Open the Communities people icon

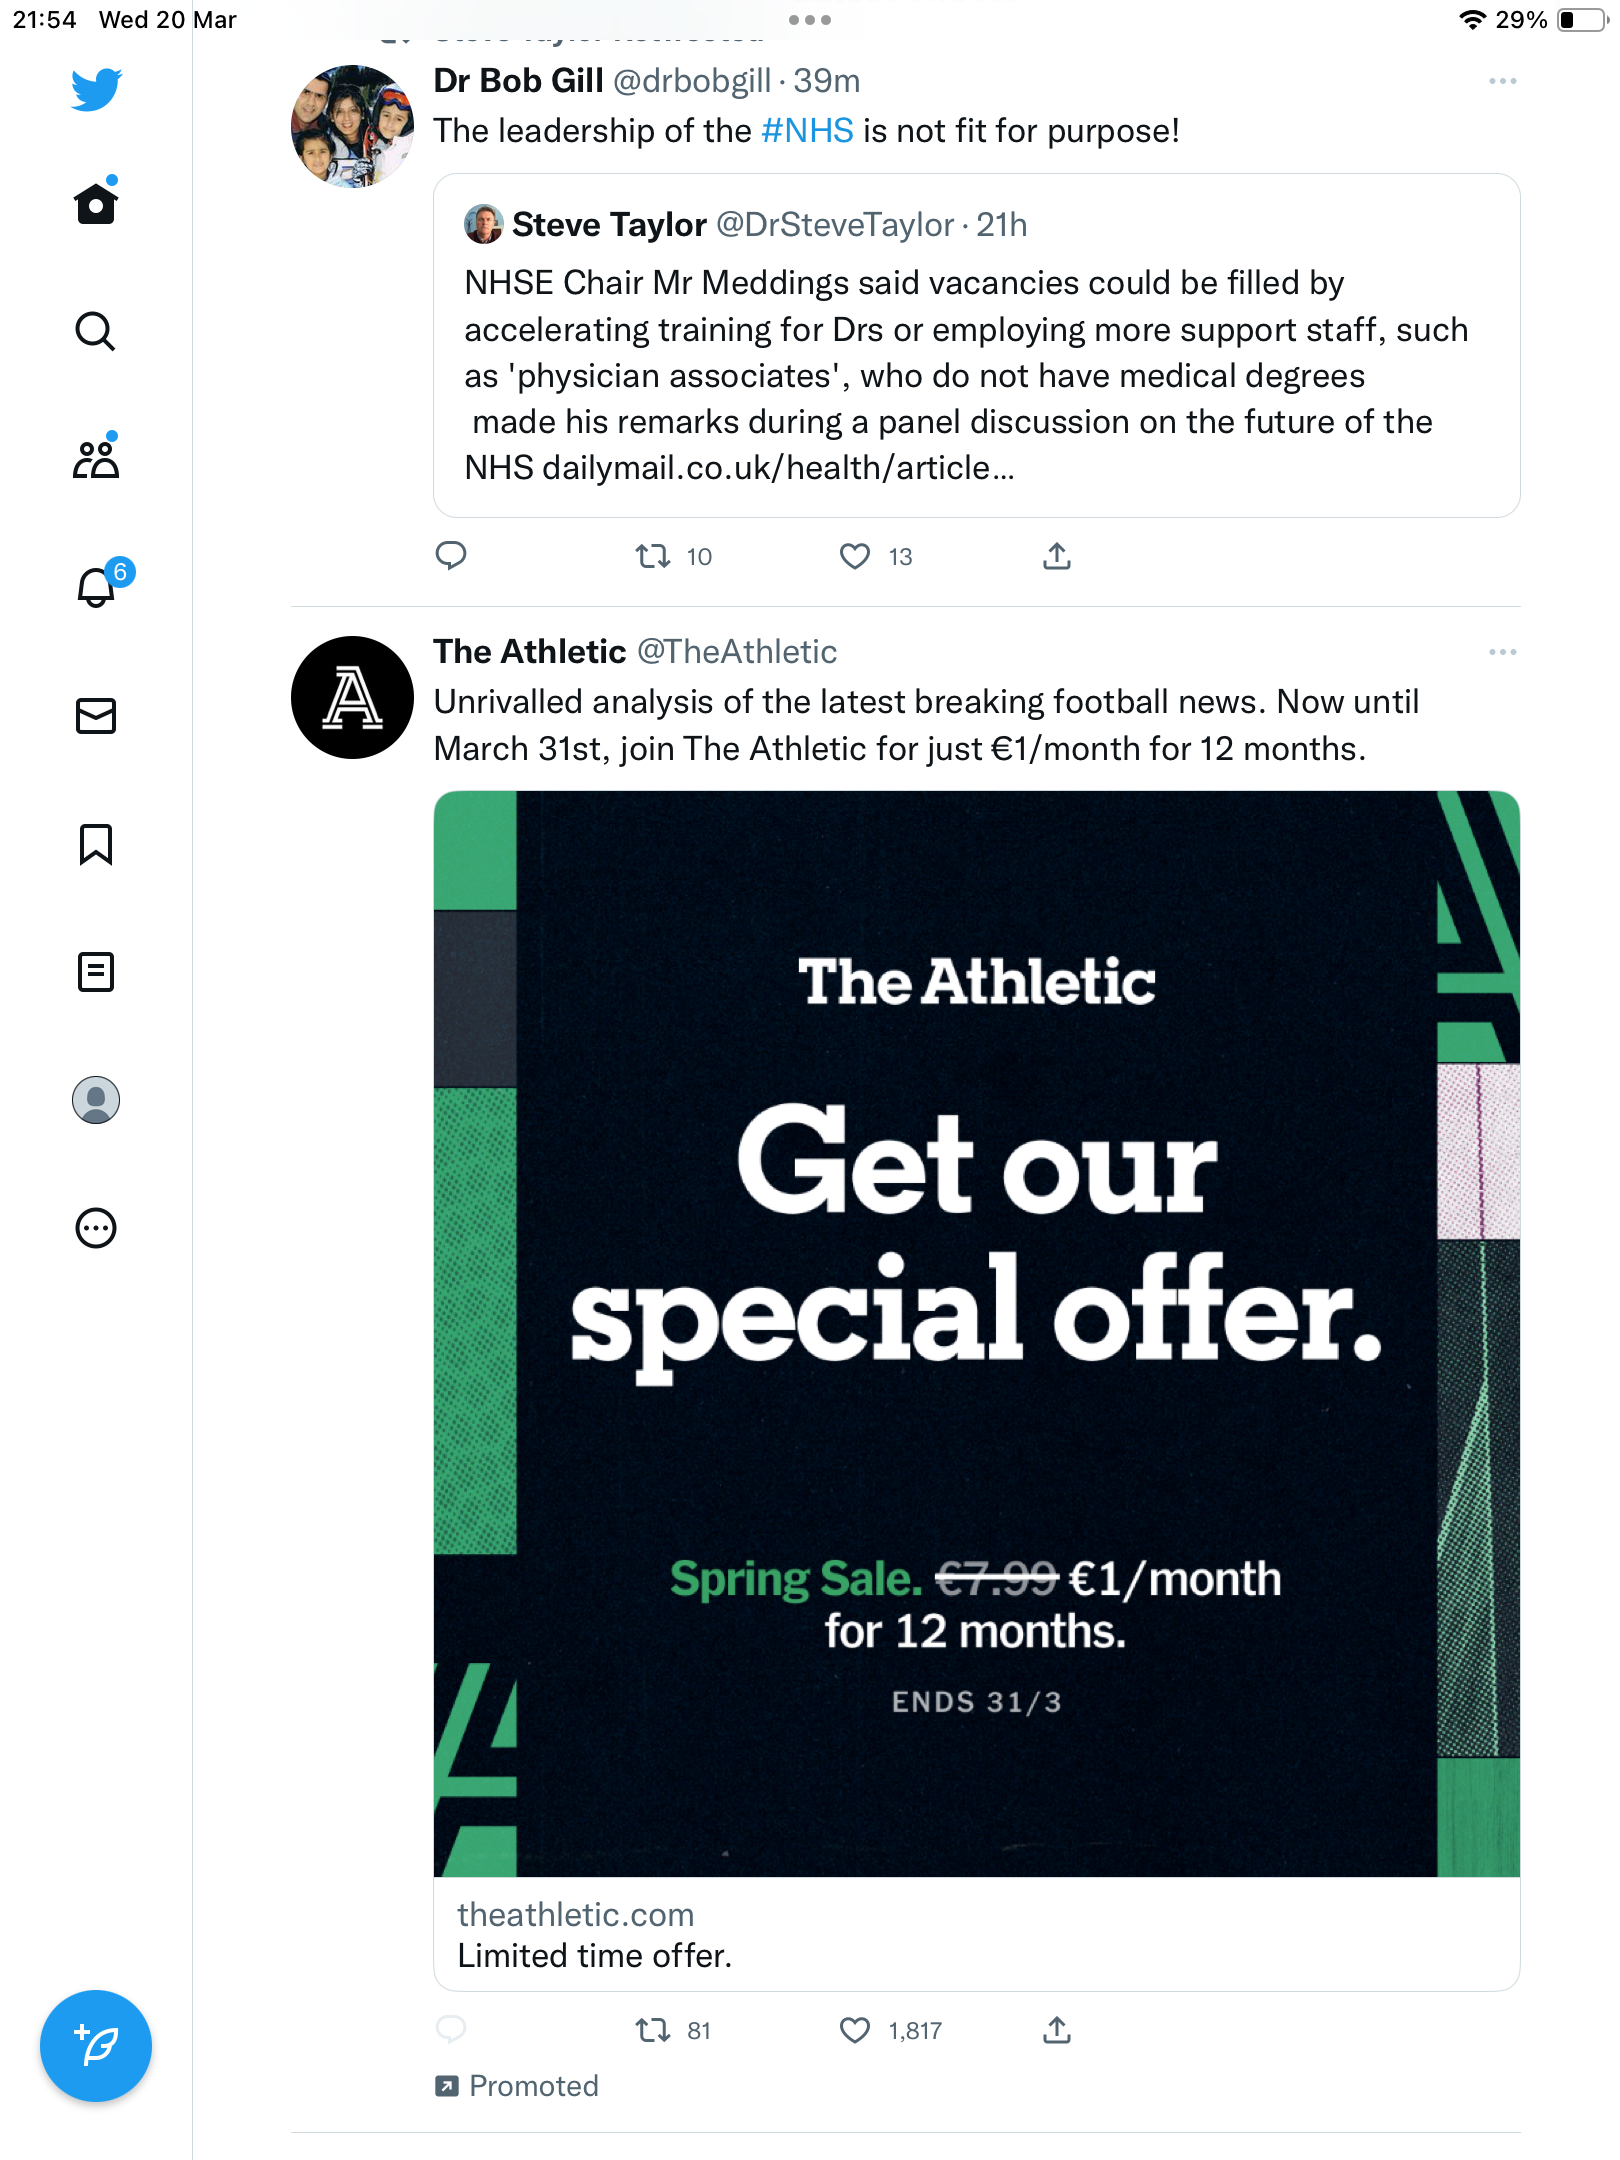click(x=96, y=458)
